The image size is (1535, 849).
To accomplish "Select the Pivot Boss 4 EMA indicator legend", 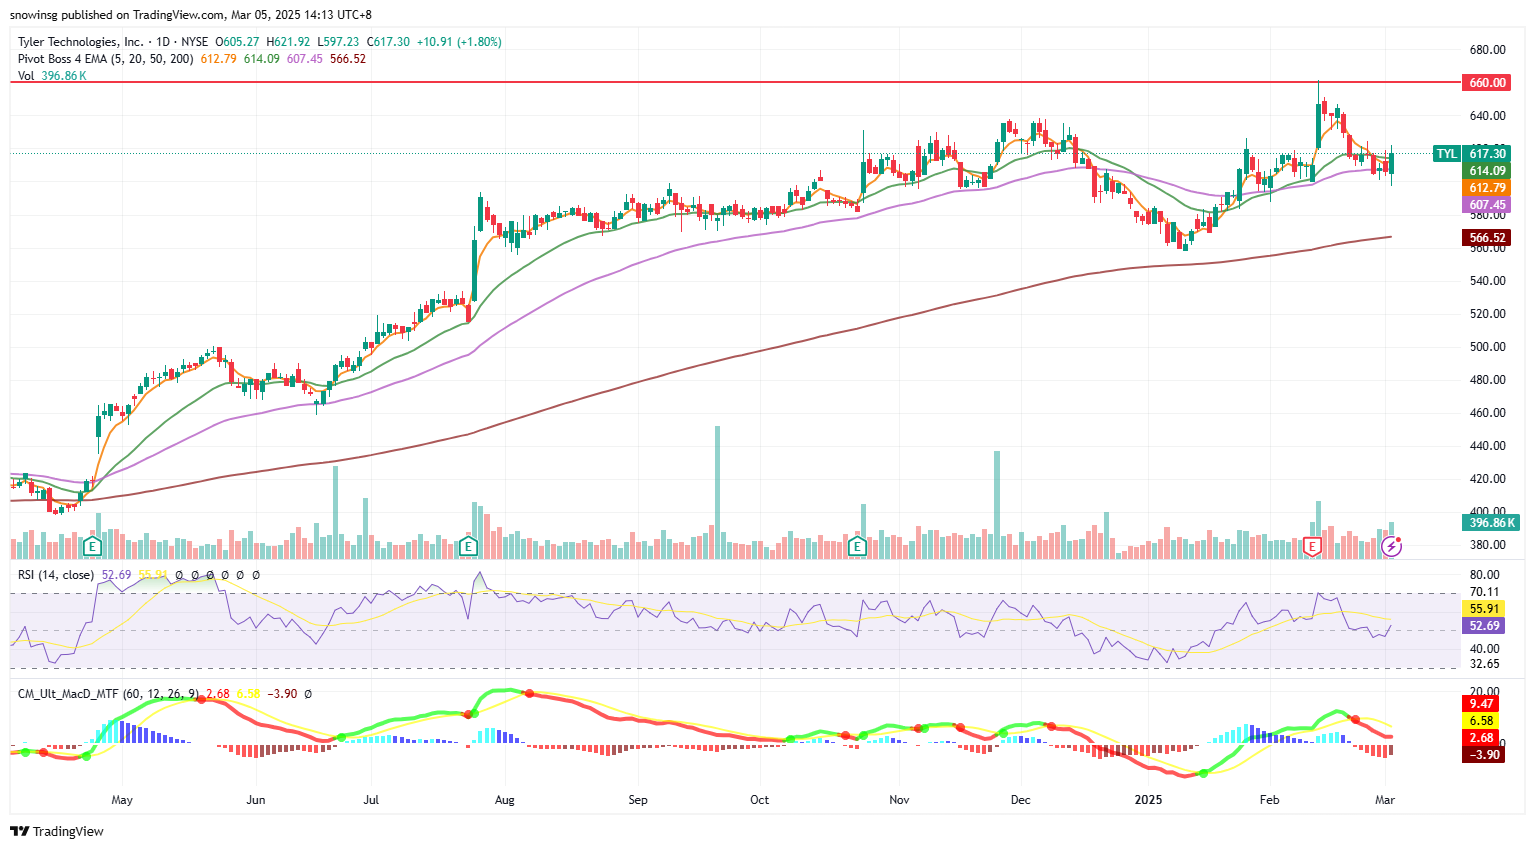I will pyautogui.click(x=106, y=59).
